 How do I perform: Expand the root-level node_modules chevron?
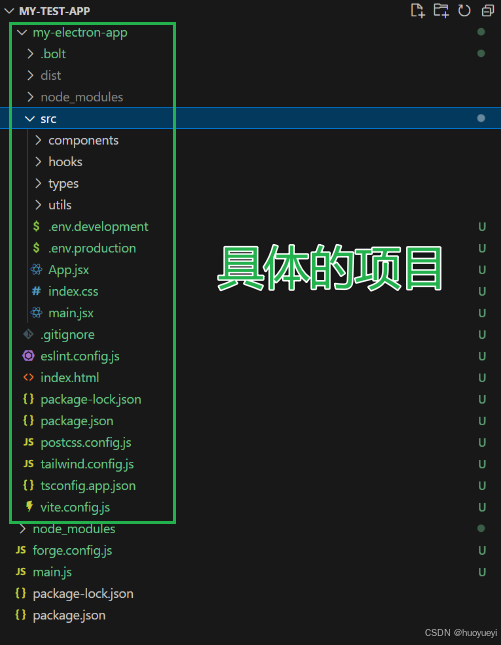pos(22,529)
